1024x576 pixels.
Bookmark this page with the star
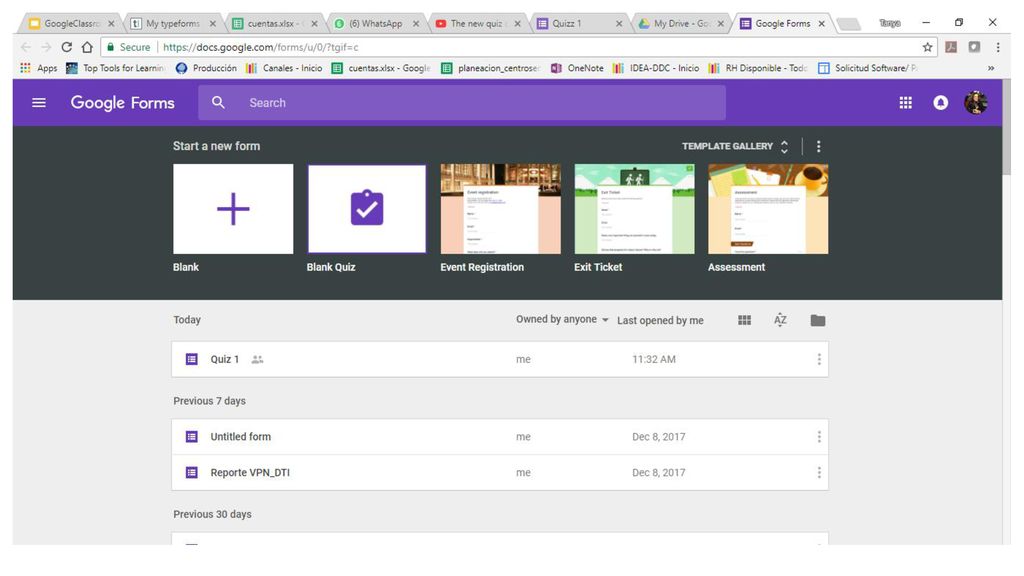[x=927, y=47]
